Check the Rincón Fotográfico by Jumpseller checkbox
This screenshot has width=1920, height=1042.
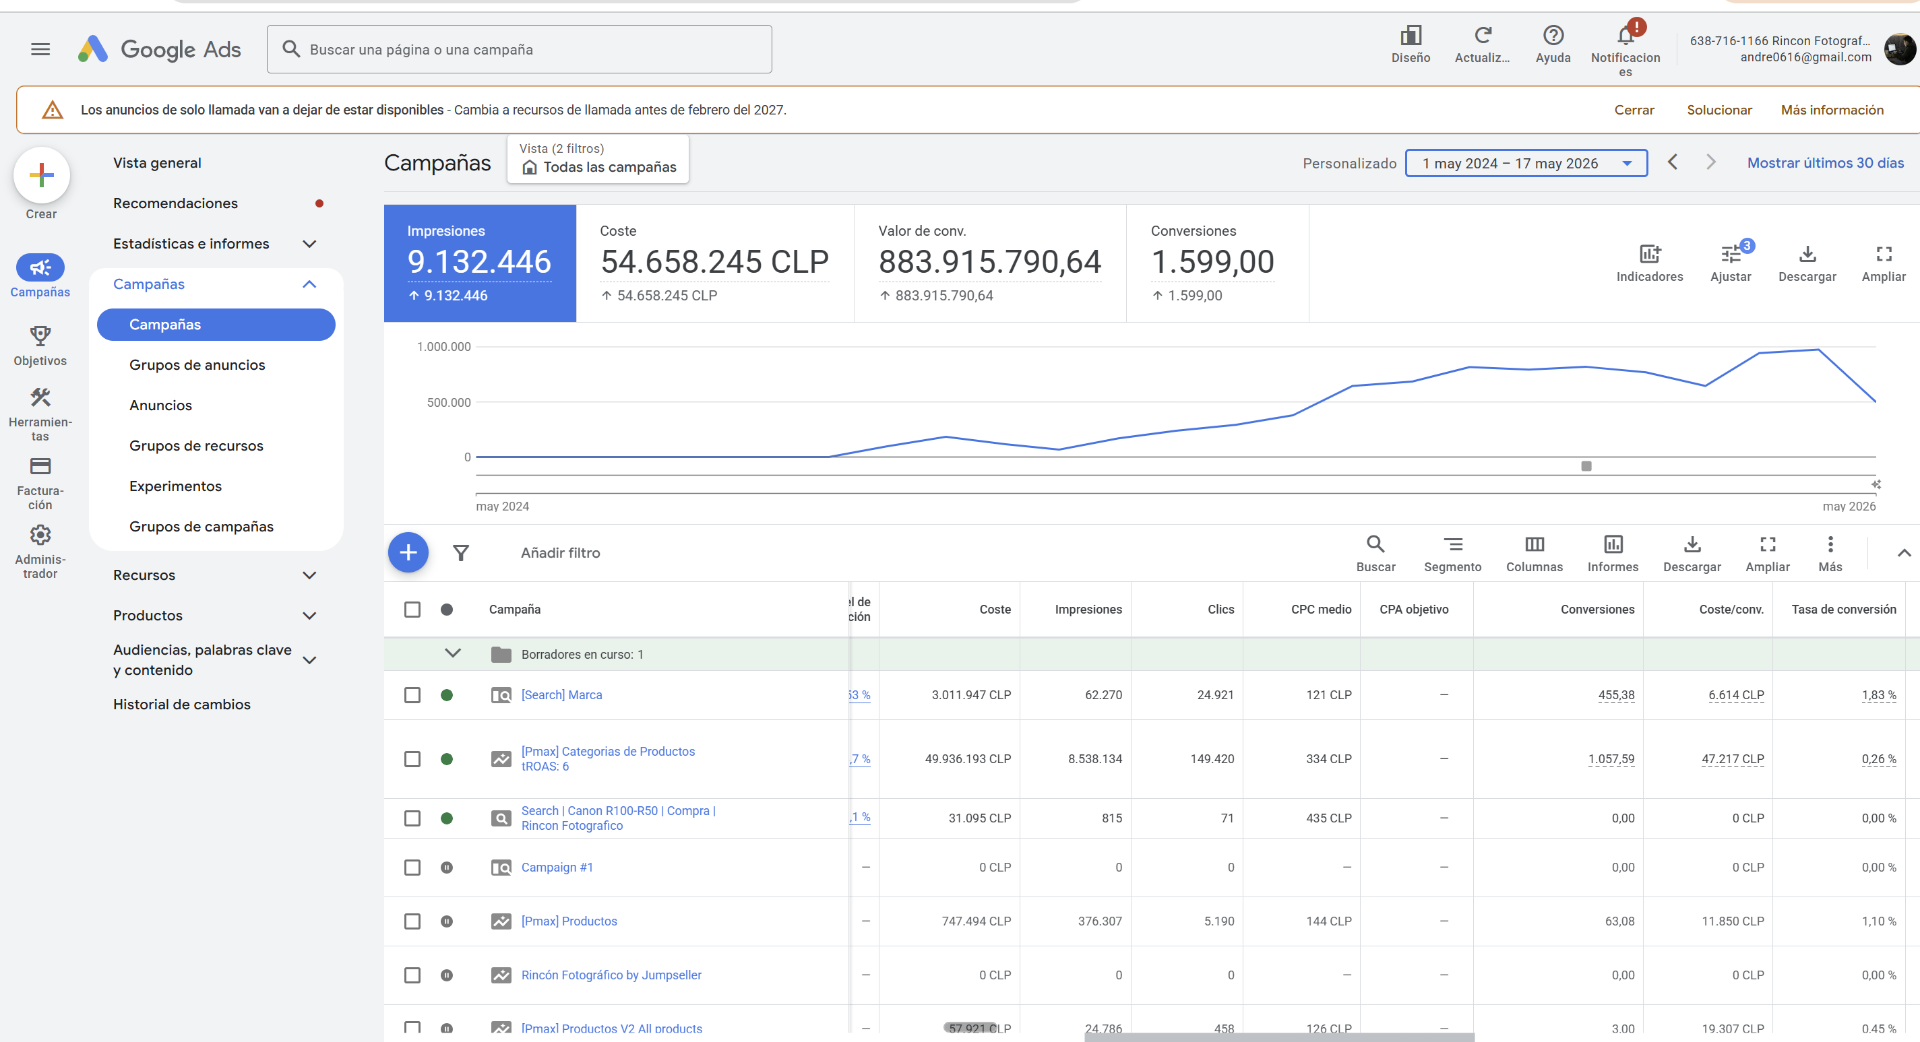tap(412, 975)
